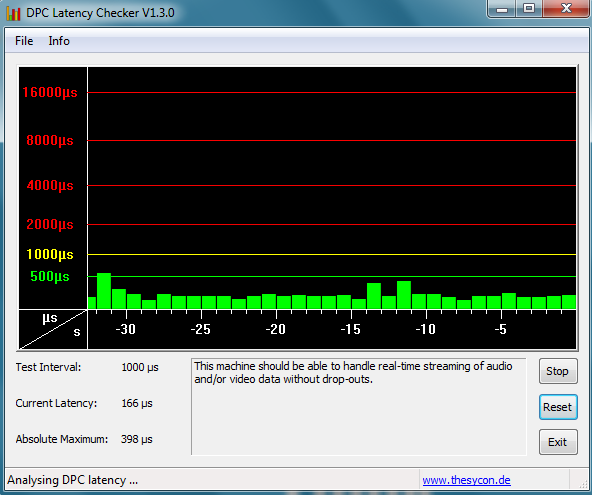Click the Exit button
This screenshot has width=592, height=495.
pyautogui.click(x=558, y=442)
